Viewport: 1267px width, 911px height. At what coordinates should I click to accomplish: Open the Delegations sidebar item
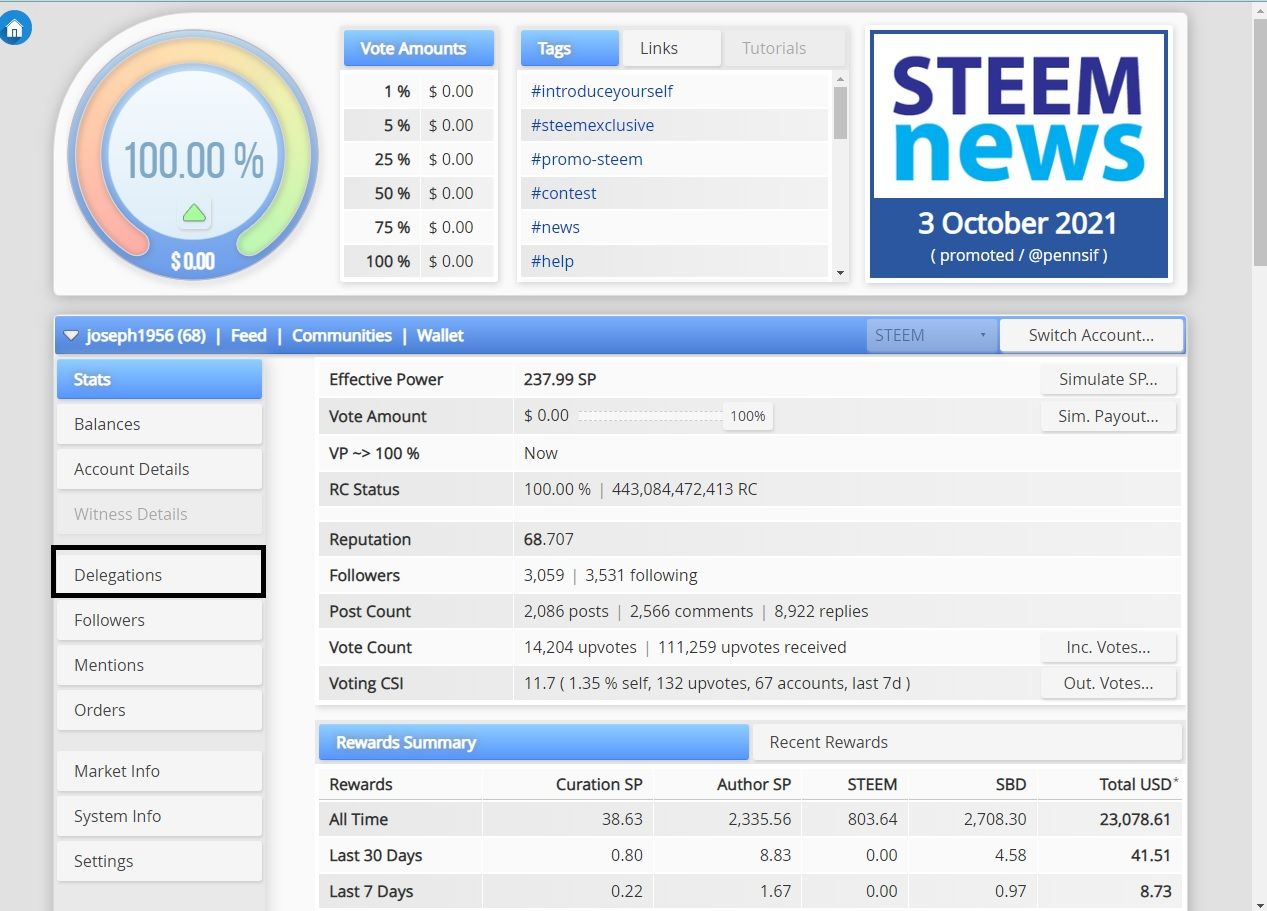(x=159, y=575)
